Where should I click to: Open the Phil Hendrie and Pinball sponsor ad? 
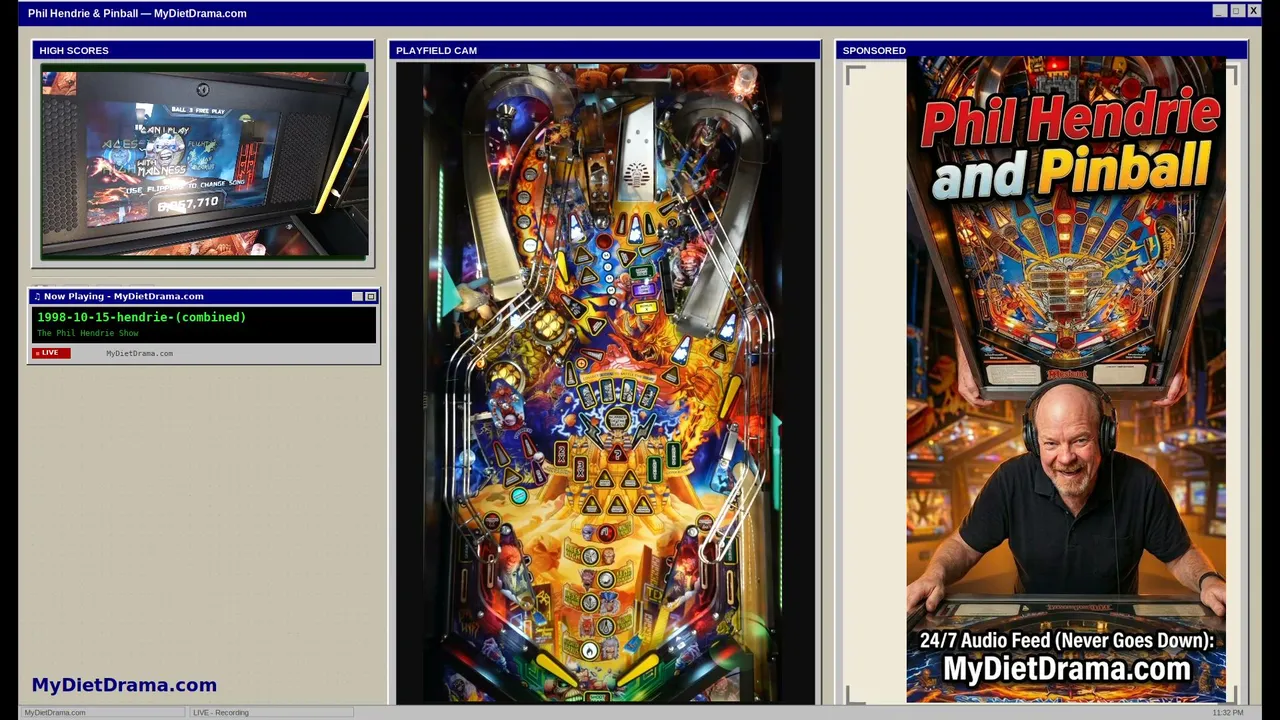click(1066, 380)
